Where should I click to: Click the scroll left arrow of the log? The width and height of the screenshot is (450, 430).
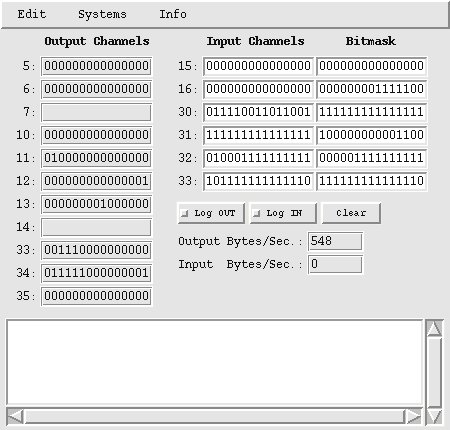click(x=15, y=416)
